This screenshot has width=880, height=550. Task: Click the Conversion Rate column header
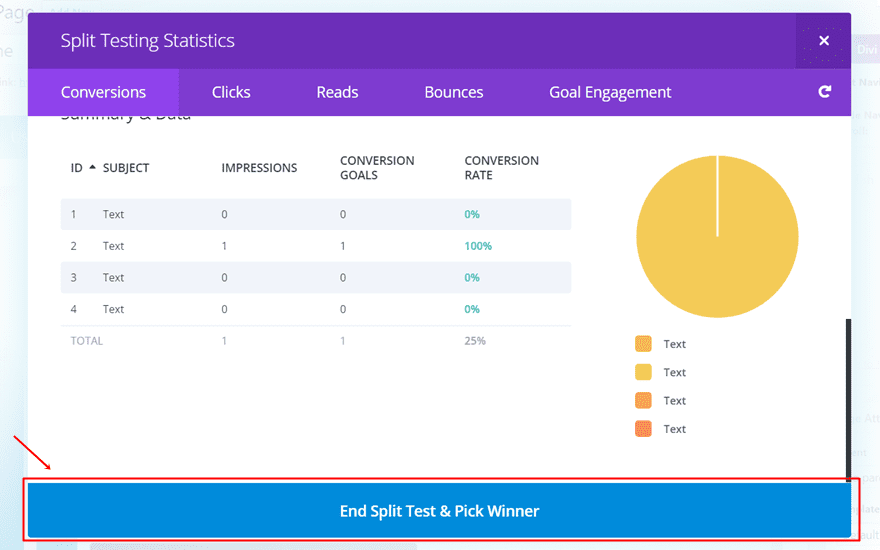(x=501, y=167)
